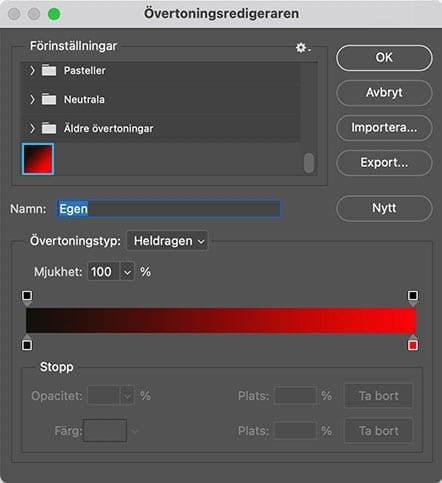Image resolution: width=442 pixels, height=483 pixels.
Task: Open the Övertoningstyp Heldragen dropdown
Action: click(167, 241)
